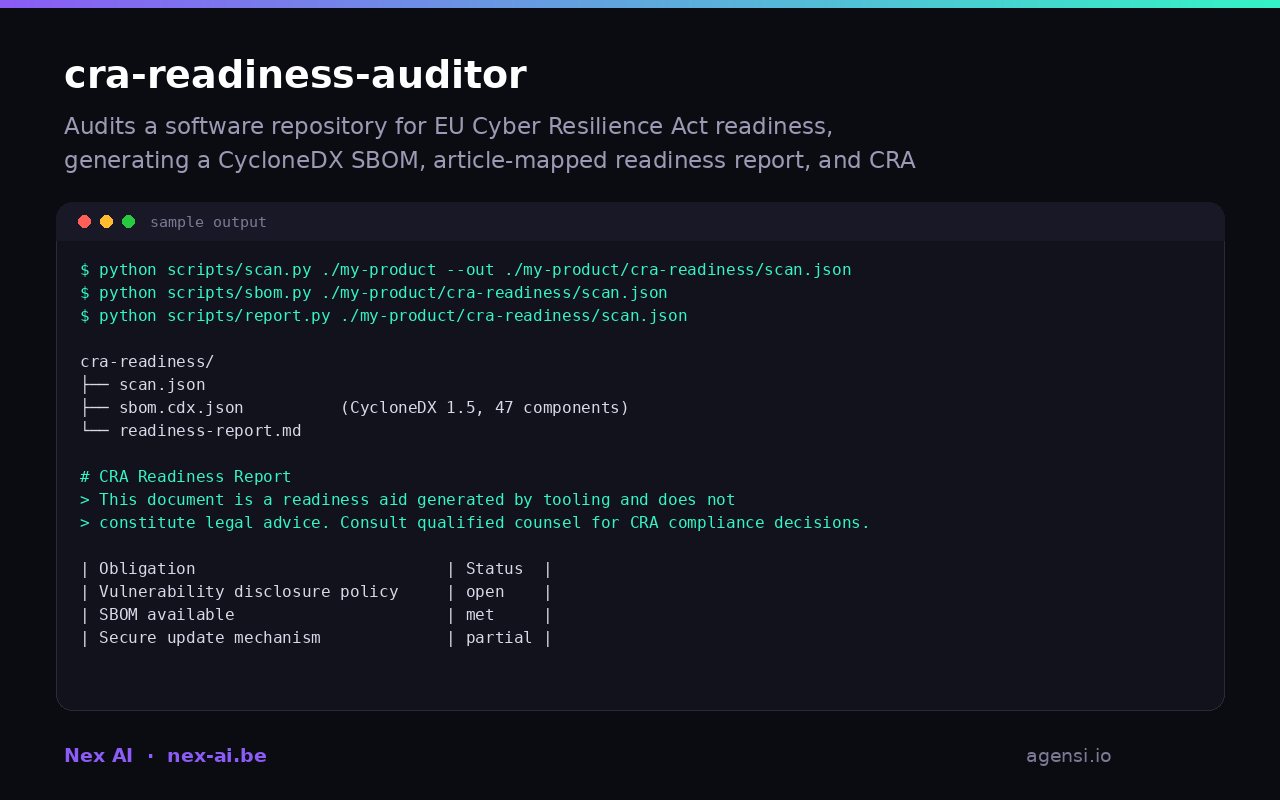Select the scripts/report.py command line
This screenshot has width=1280, height=800.
pos(384,316)
